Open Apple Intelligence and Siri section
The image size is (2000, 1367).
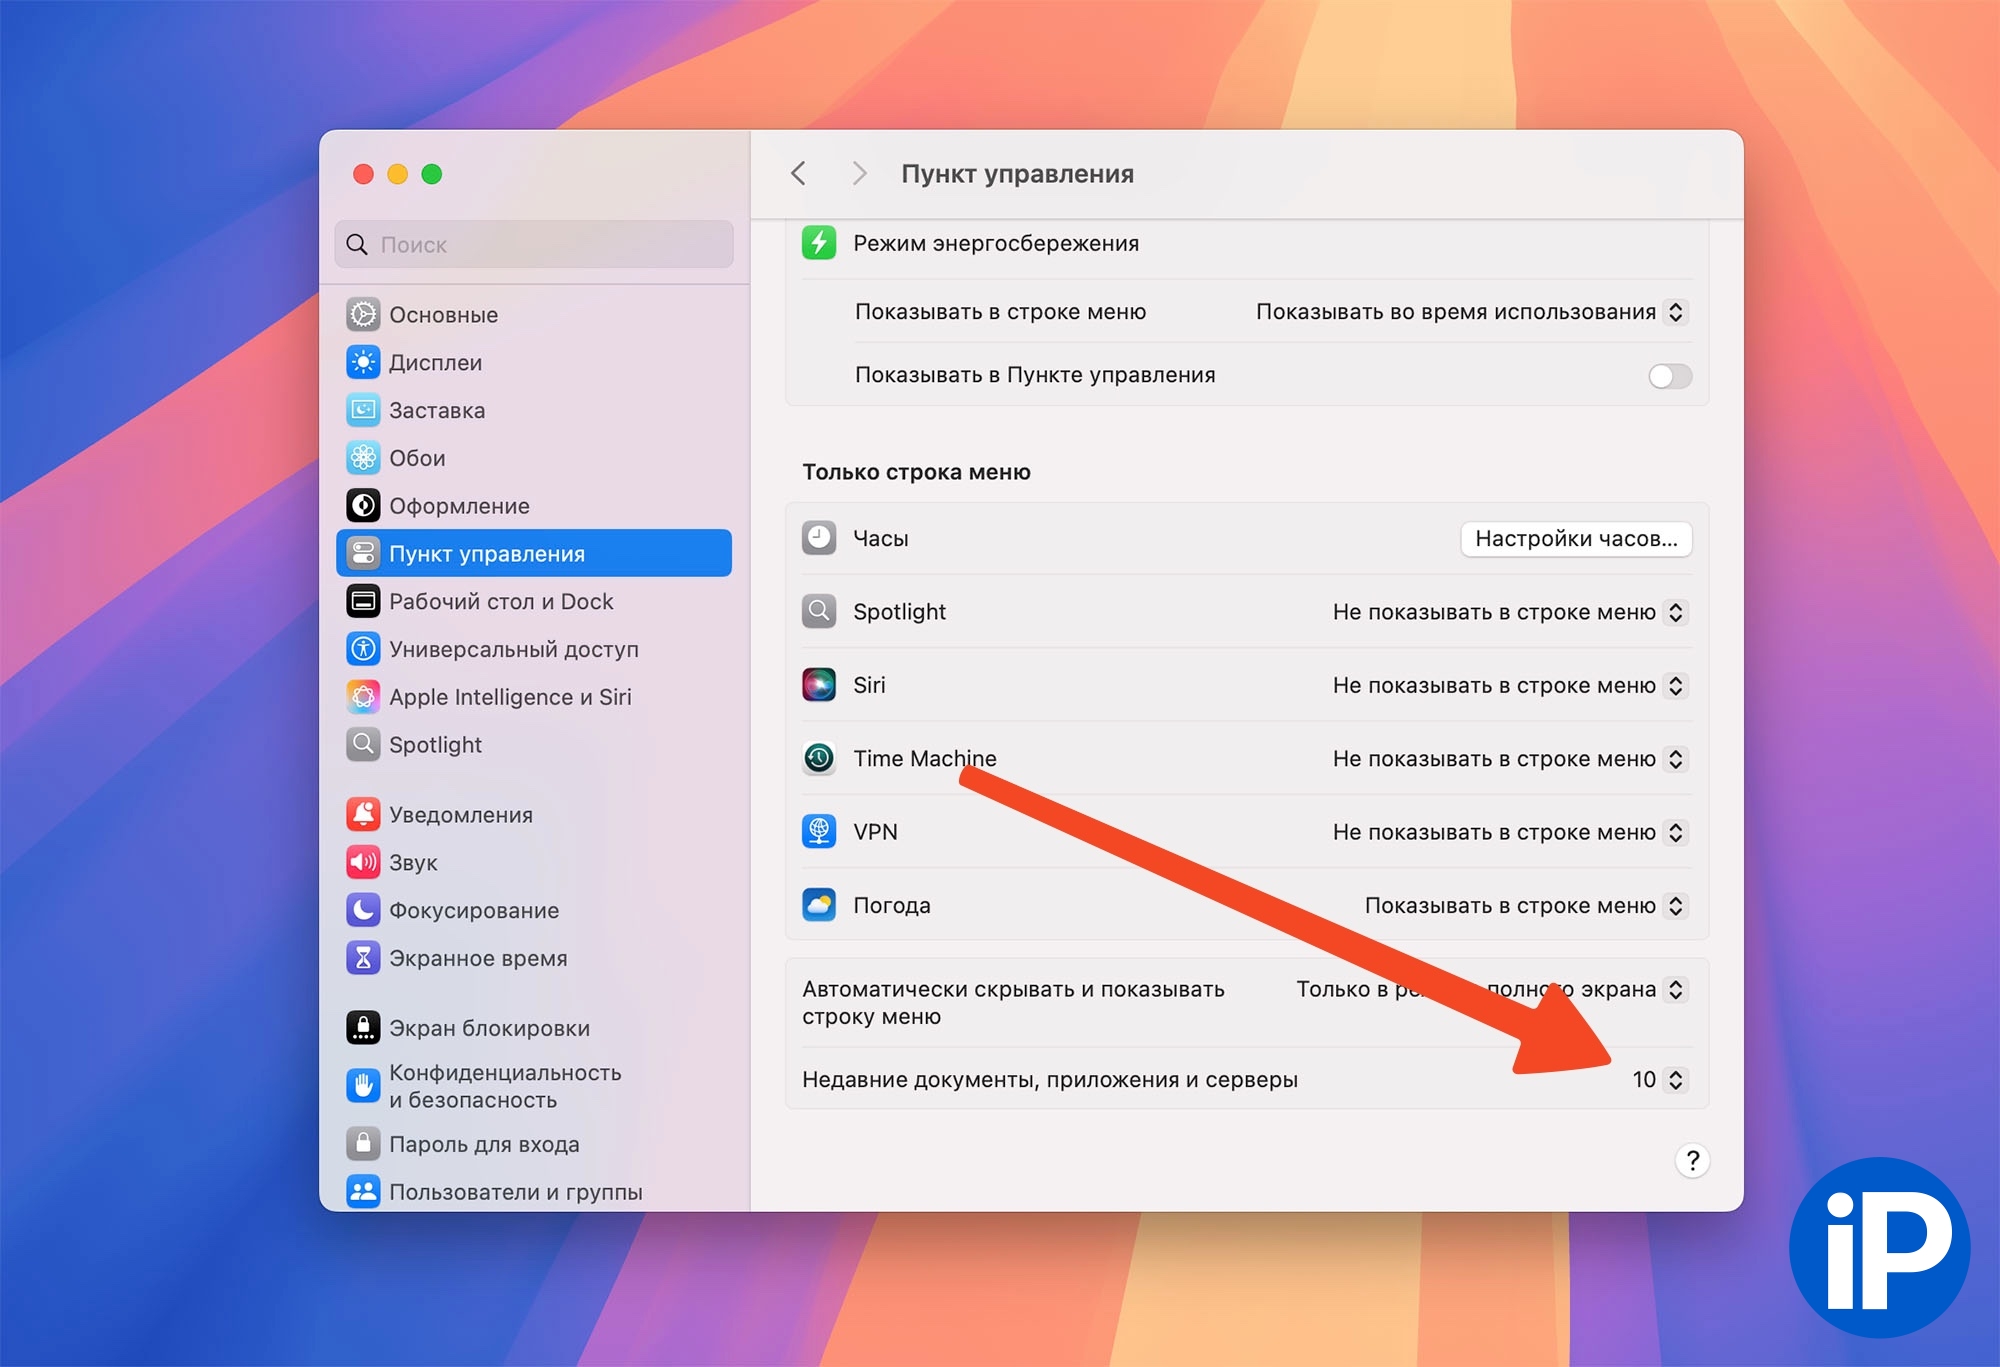(509, 697)
